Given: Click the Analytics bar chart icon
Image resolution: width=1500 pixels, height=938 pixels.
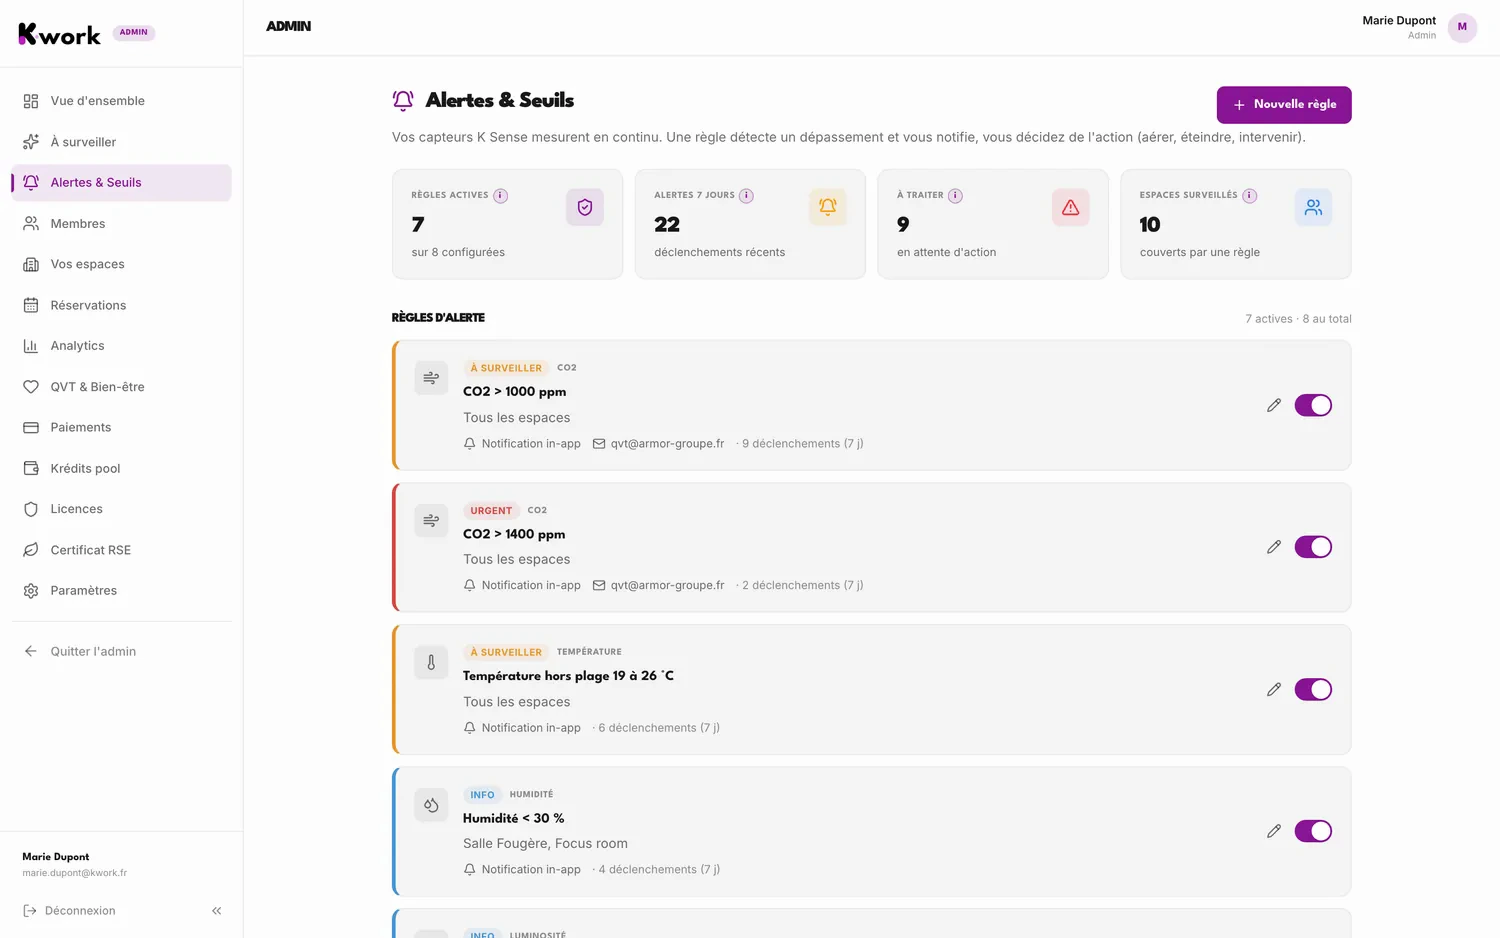Looking at the screenshot, I should coord(31,346).
